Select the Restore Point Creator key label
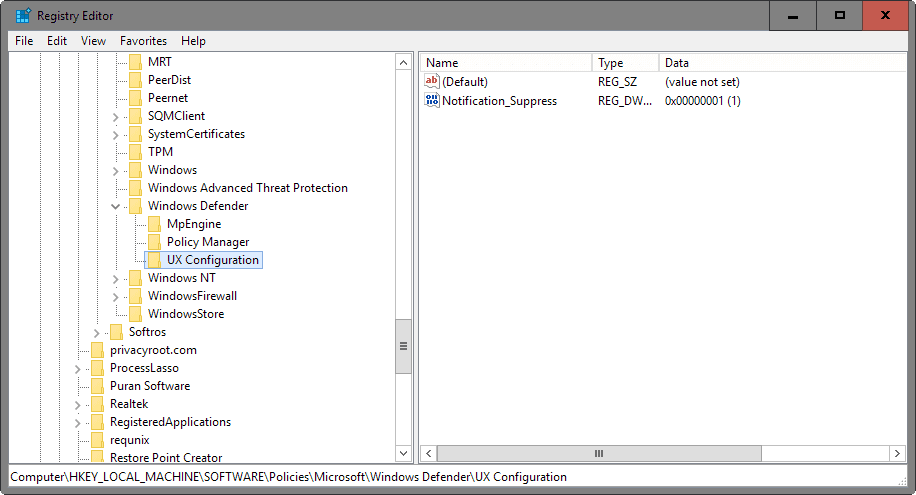 point(166,458)
